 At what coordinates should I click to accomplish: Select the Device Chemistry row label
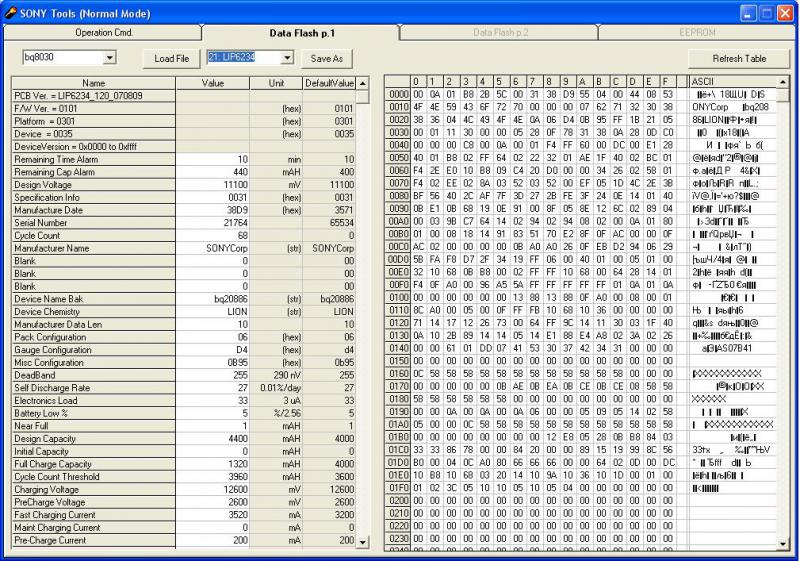[x=93, y=312]
